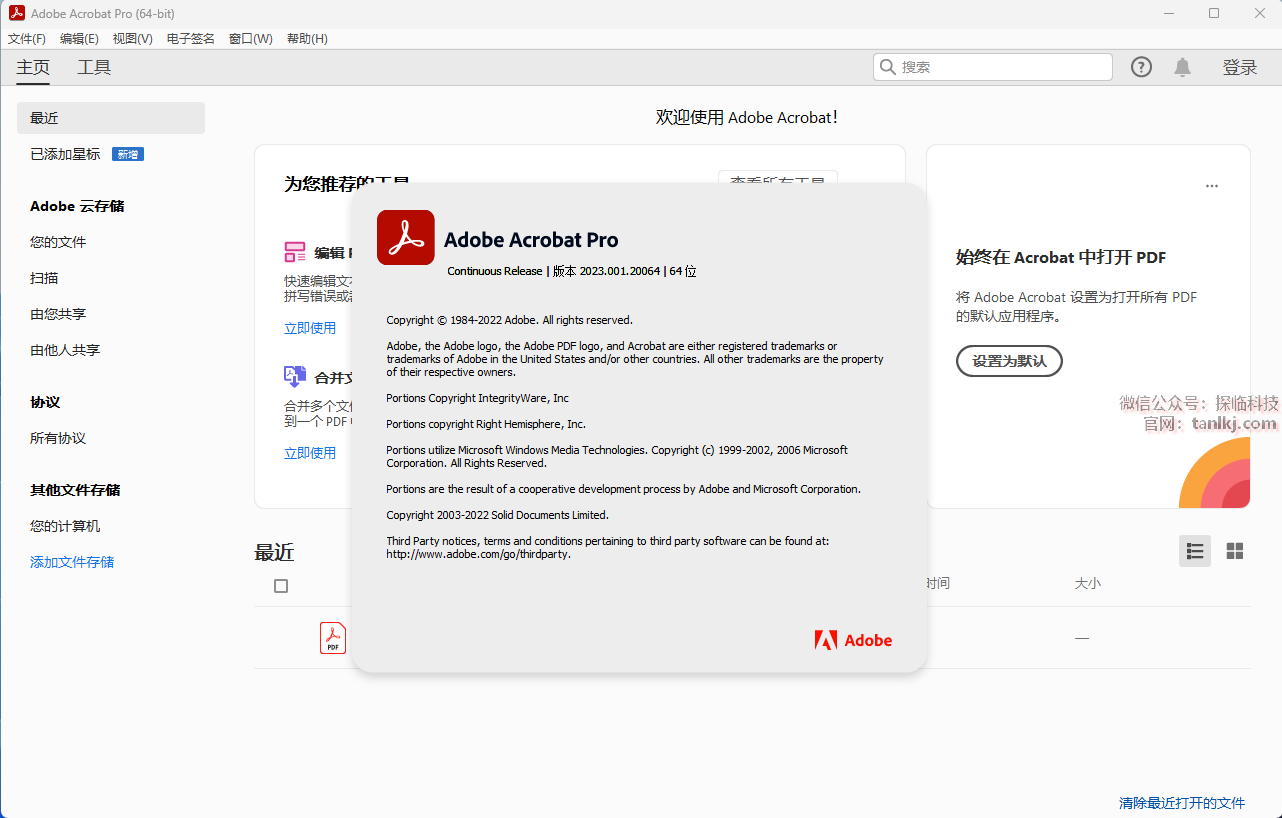Click the 添加文件存储 link
Screen dimensions: 1282x818
pos(72,562)
